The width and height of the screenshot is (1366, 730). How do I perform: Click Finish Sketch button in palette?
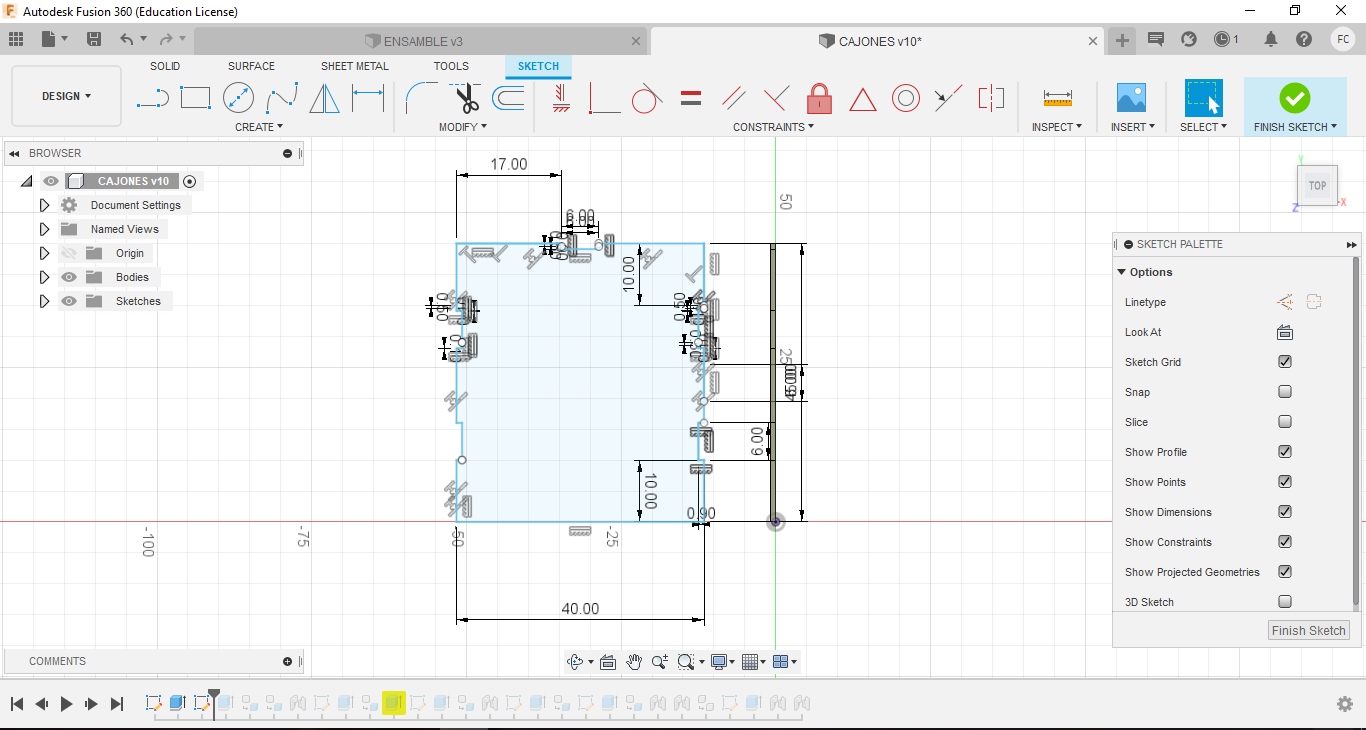pos(1308,630)
